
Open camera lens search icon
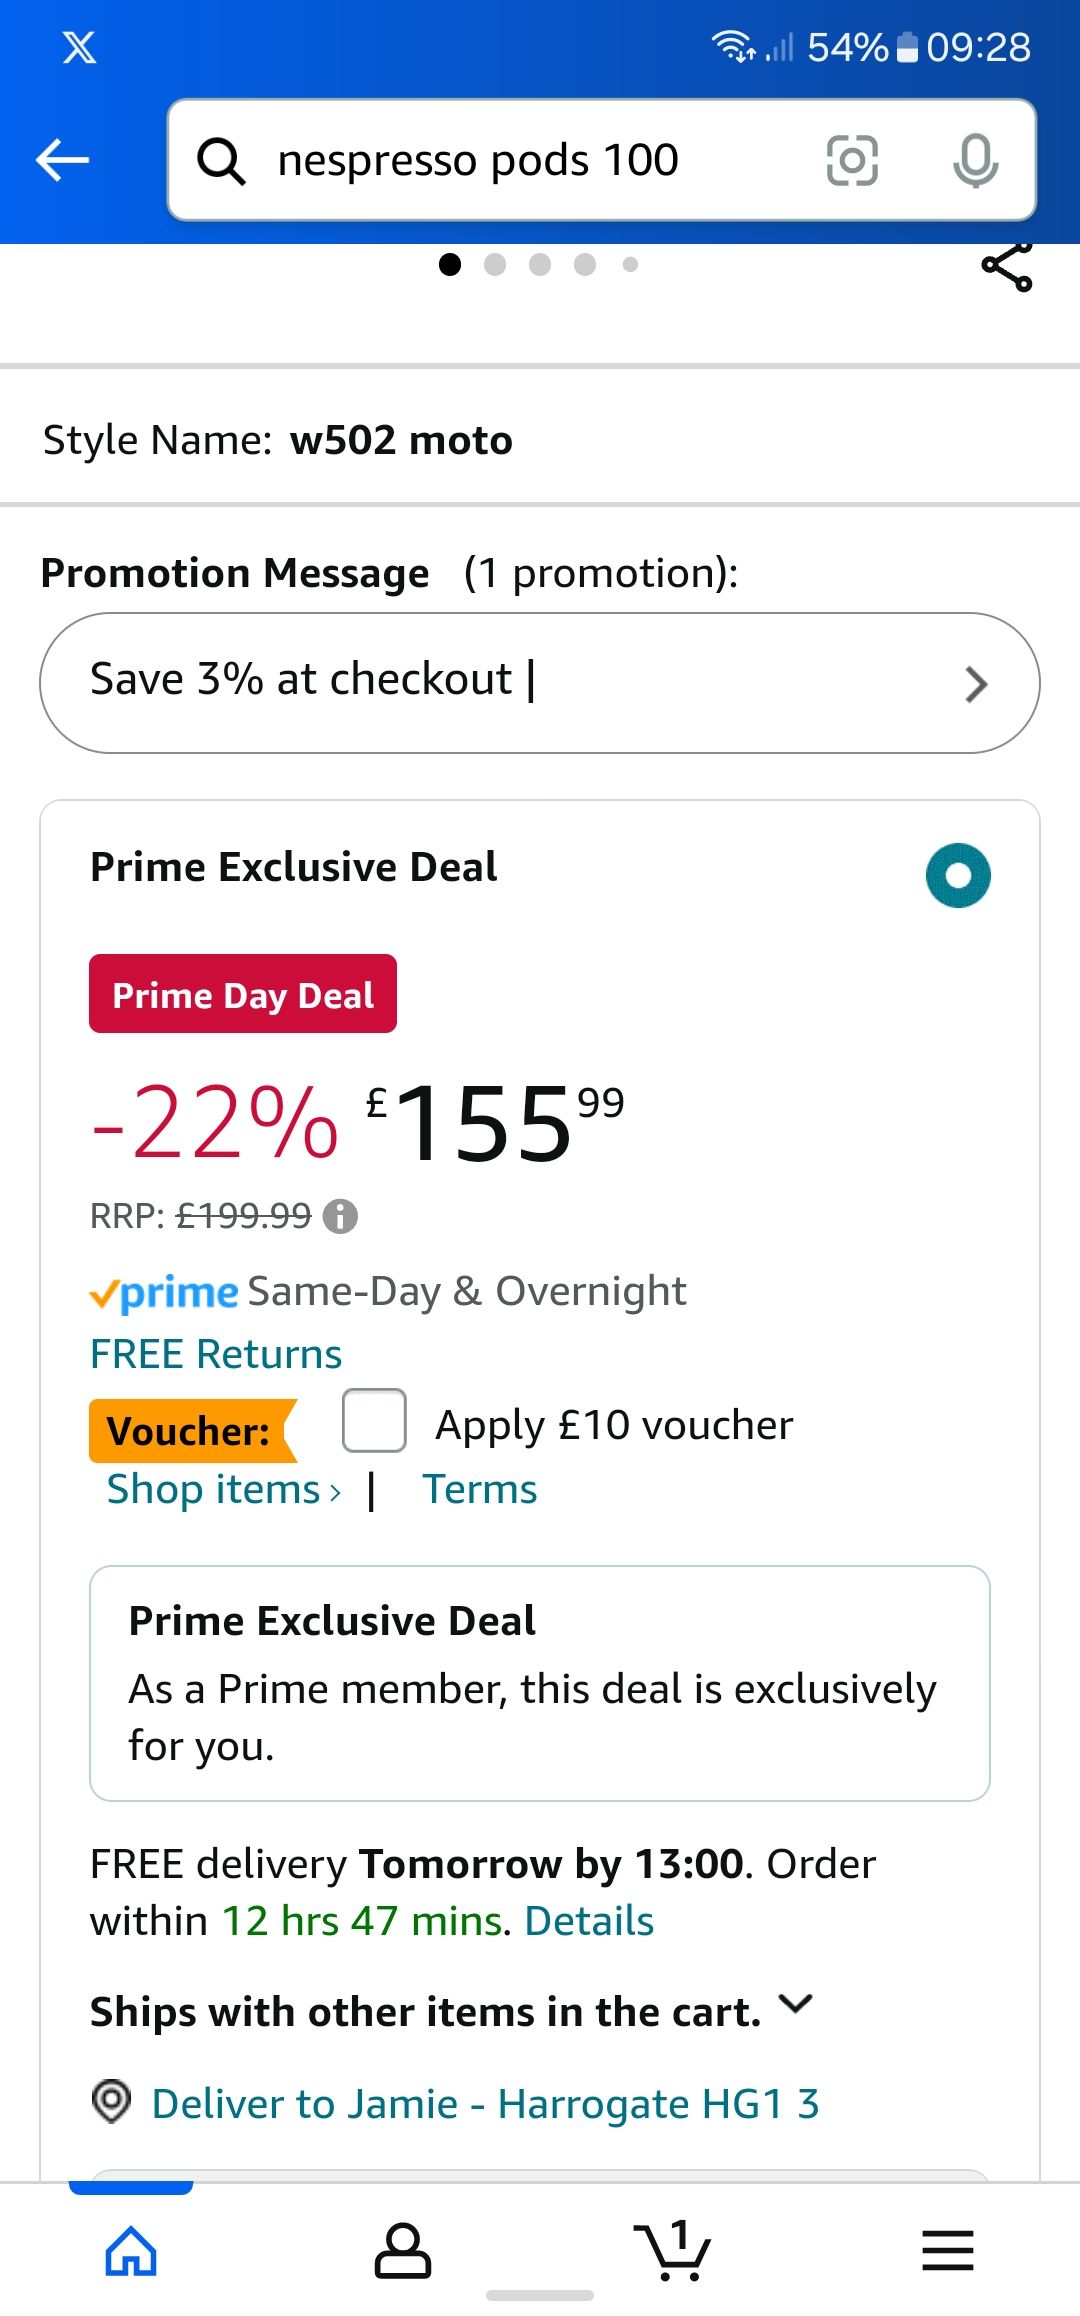[x=852, y=160]
